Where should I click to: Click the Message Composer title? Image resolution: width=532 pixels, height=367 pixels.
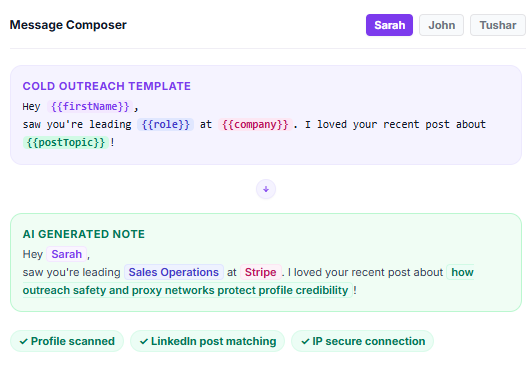pos(68,25)
